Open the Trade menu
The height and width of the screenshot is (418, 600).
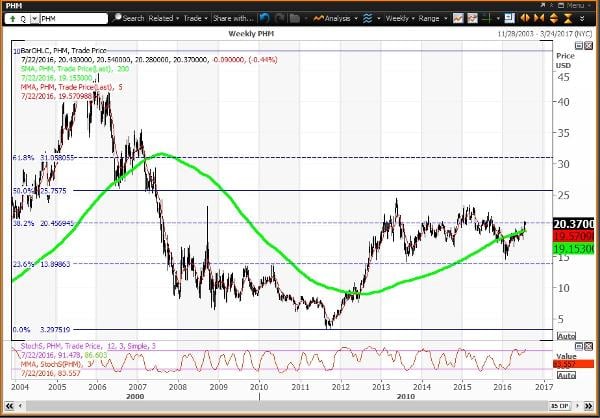pos(198,18)
